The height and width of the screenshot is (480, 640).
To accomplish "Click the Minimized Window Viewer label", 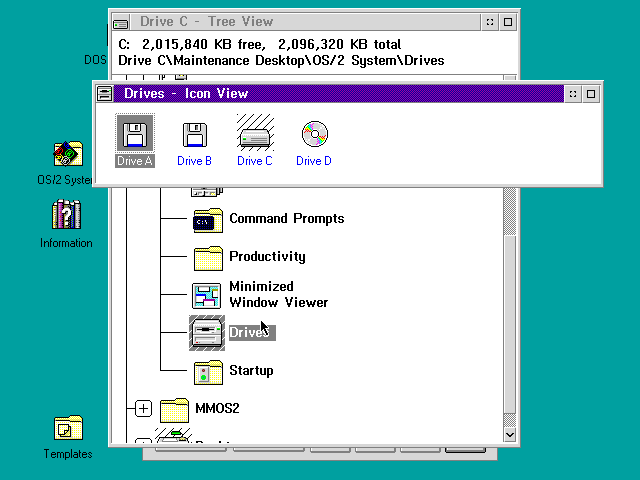I will click(278, 294).
